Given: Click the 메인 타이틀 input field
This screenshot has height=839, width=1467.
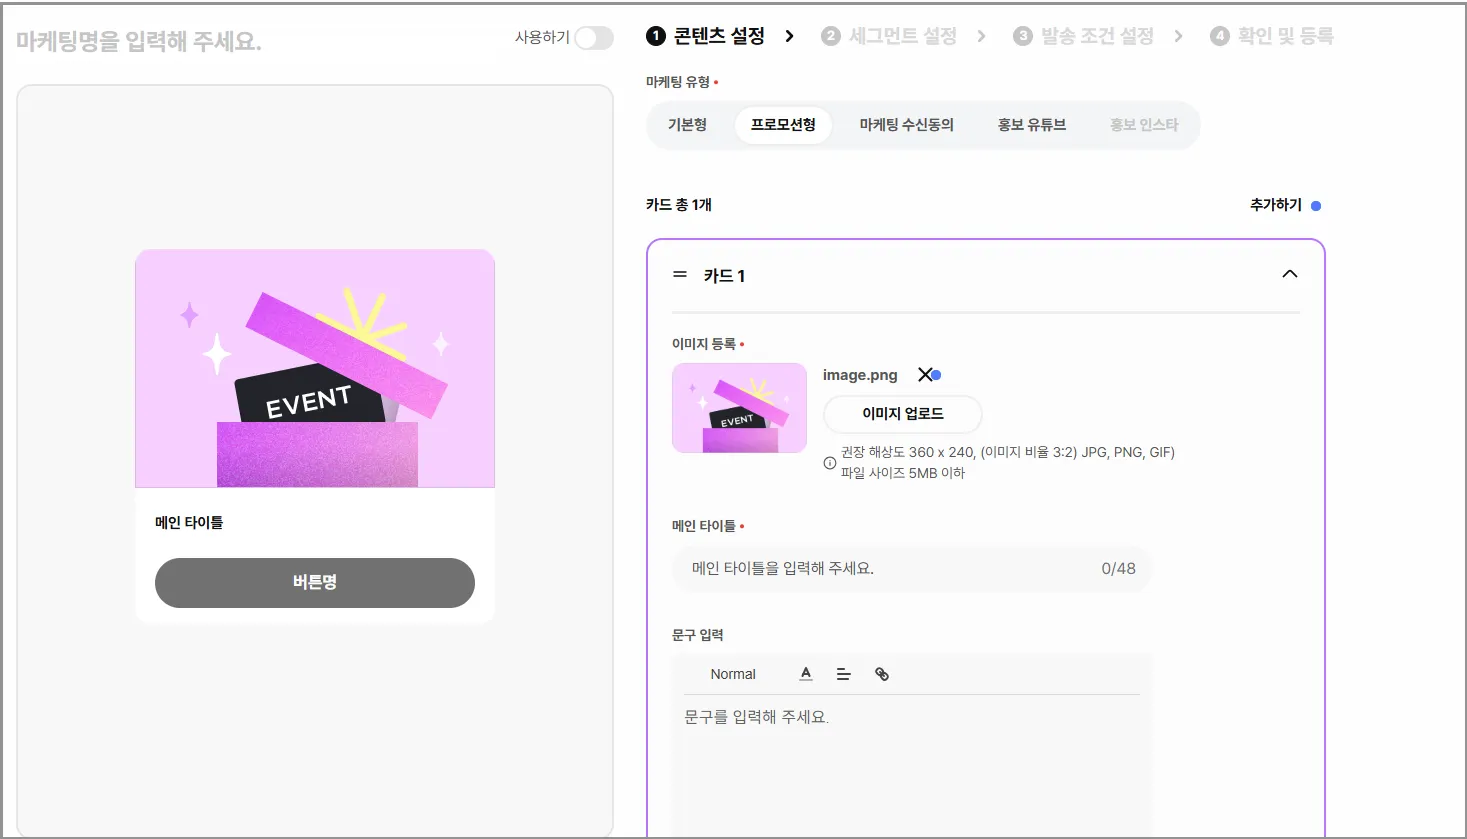Looking at the screenshot, I should (890, 568).
